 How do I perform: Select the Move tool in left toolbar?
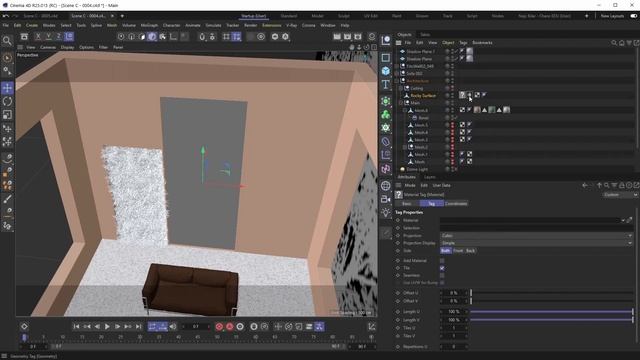point(7,88)
